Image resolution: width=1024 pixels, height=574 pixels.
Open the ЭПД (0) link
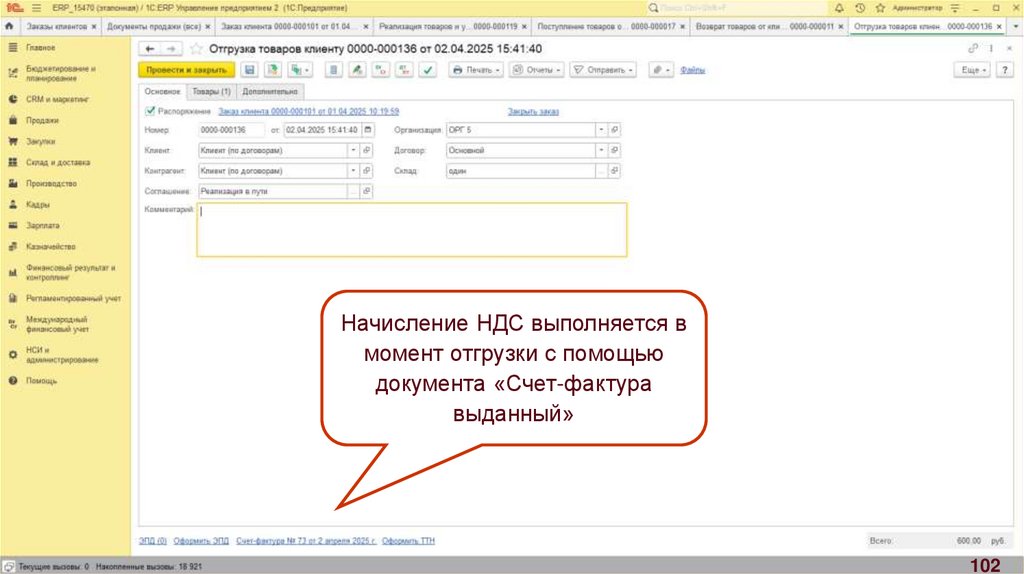[x=153, y=541]
